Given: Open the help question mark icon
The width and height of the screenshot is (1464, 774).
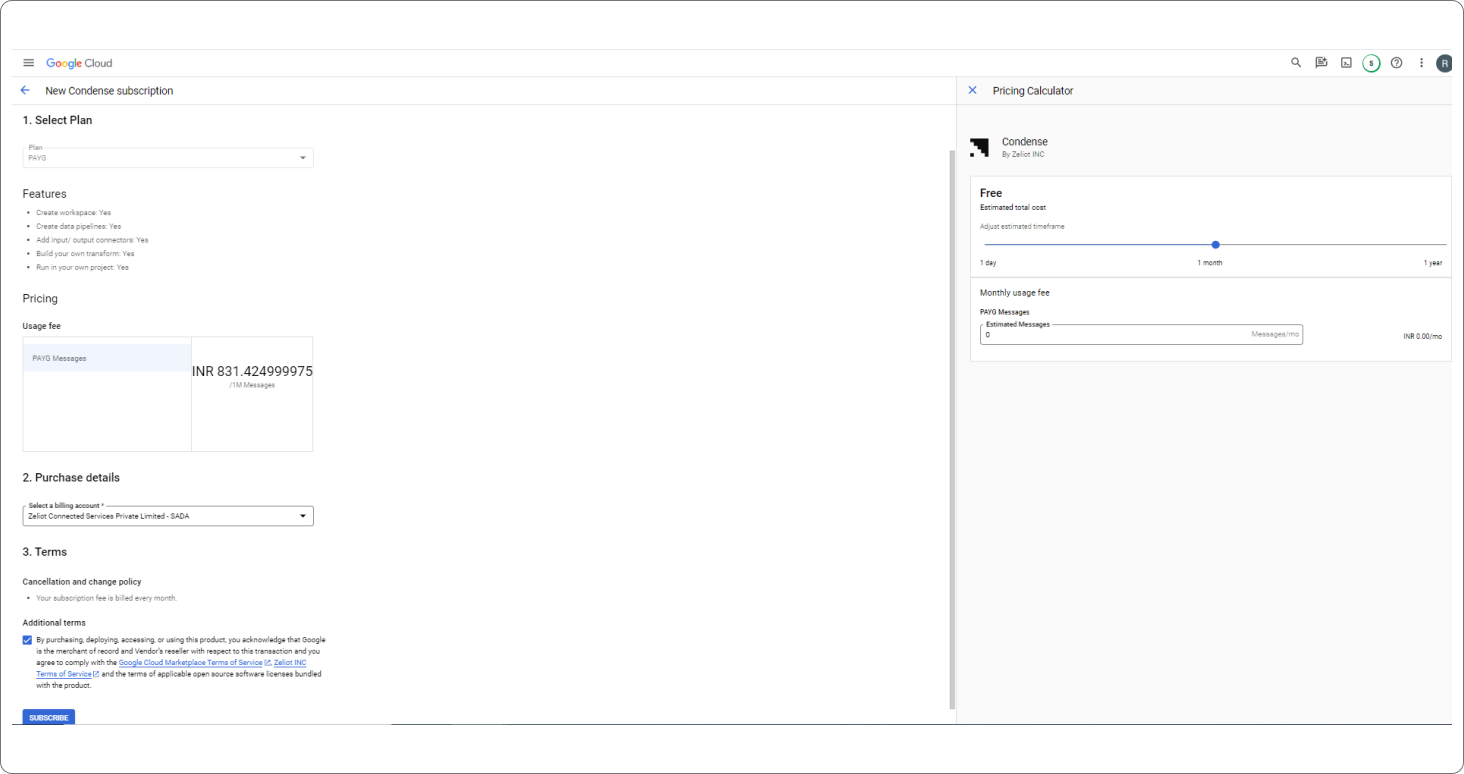Looking at the screenshot, I should point(1397,63).
